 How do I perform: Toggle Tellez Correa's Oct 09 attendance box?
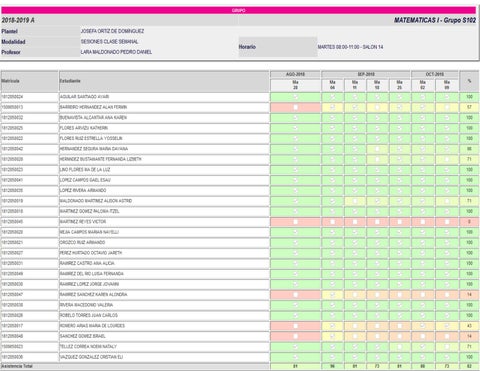click(x=447, y=347)
